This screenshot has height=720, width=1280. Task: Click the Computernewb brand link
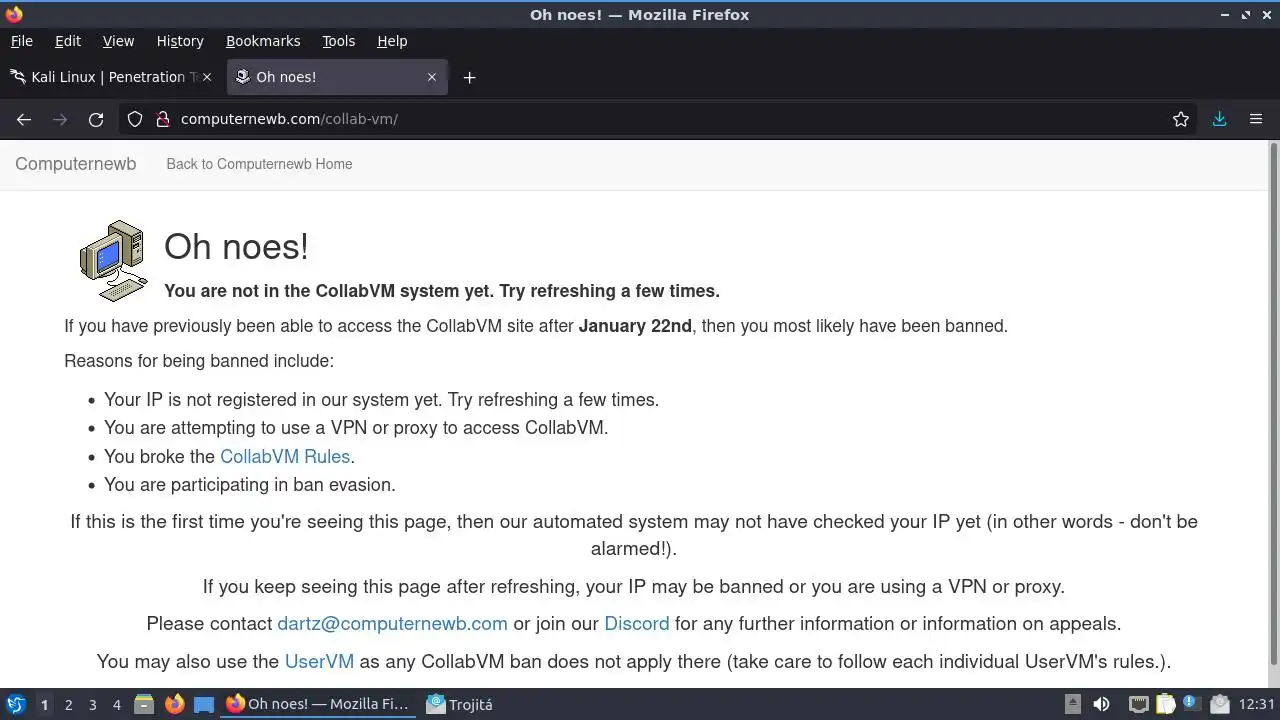[x=76, y=164]
